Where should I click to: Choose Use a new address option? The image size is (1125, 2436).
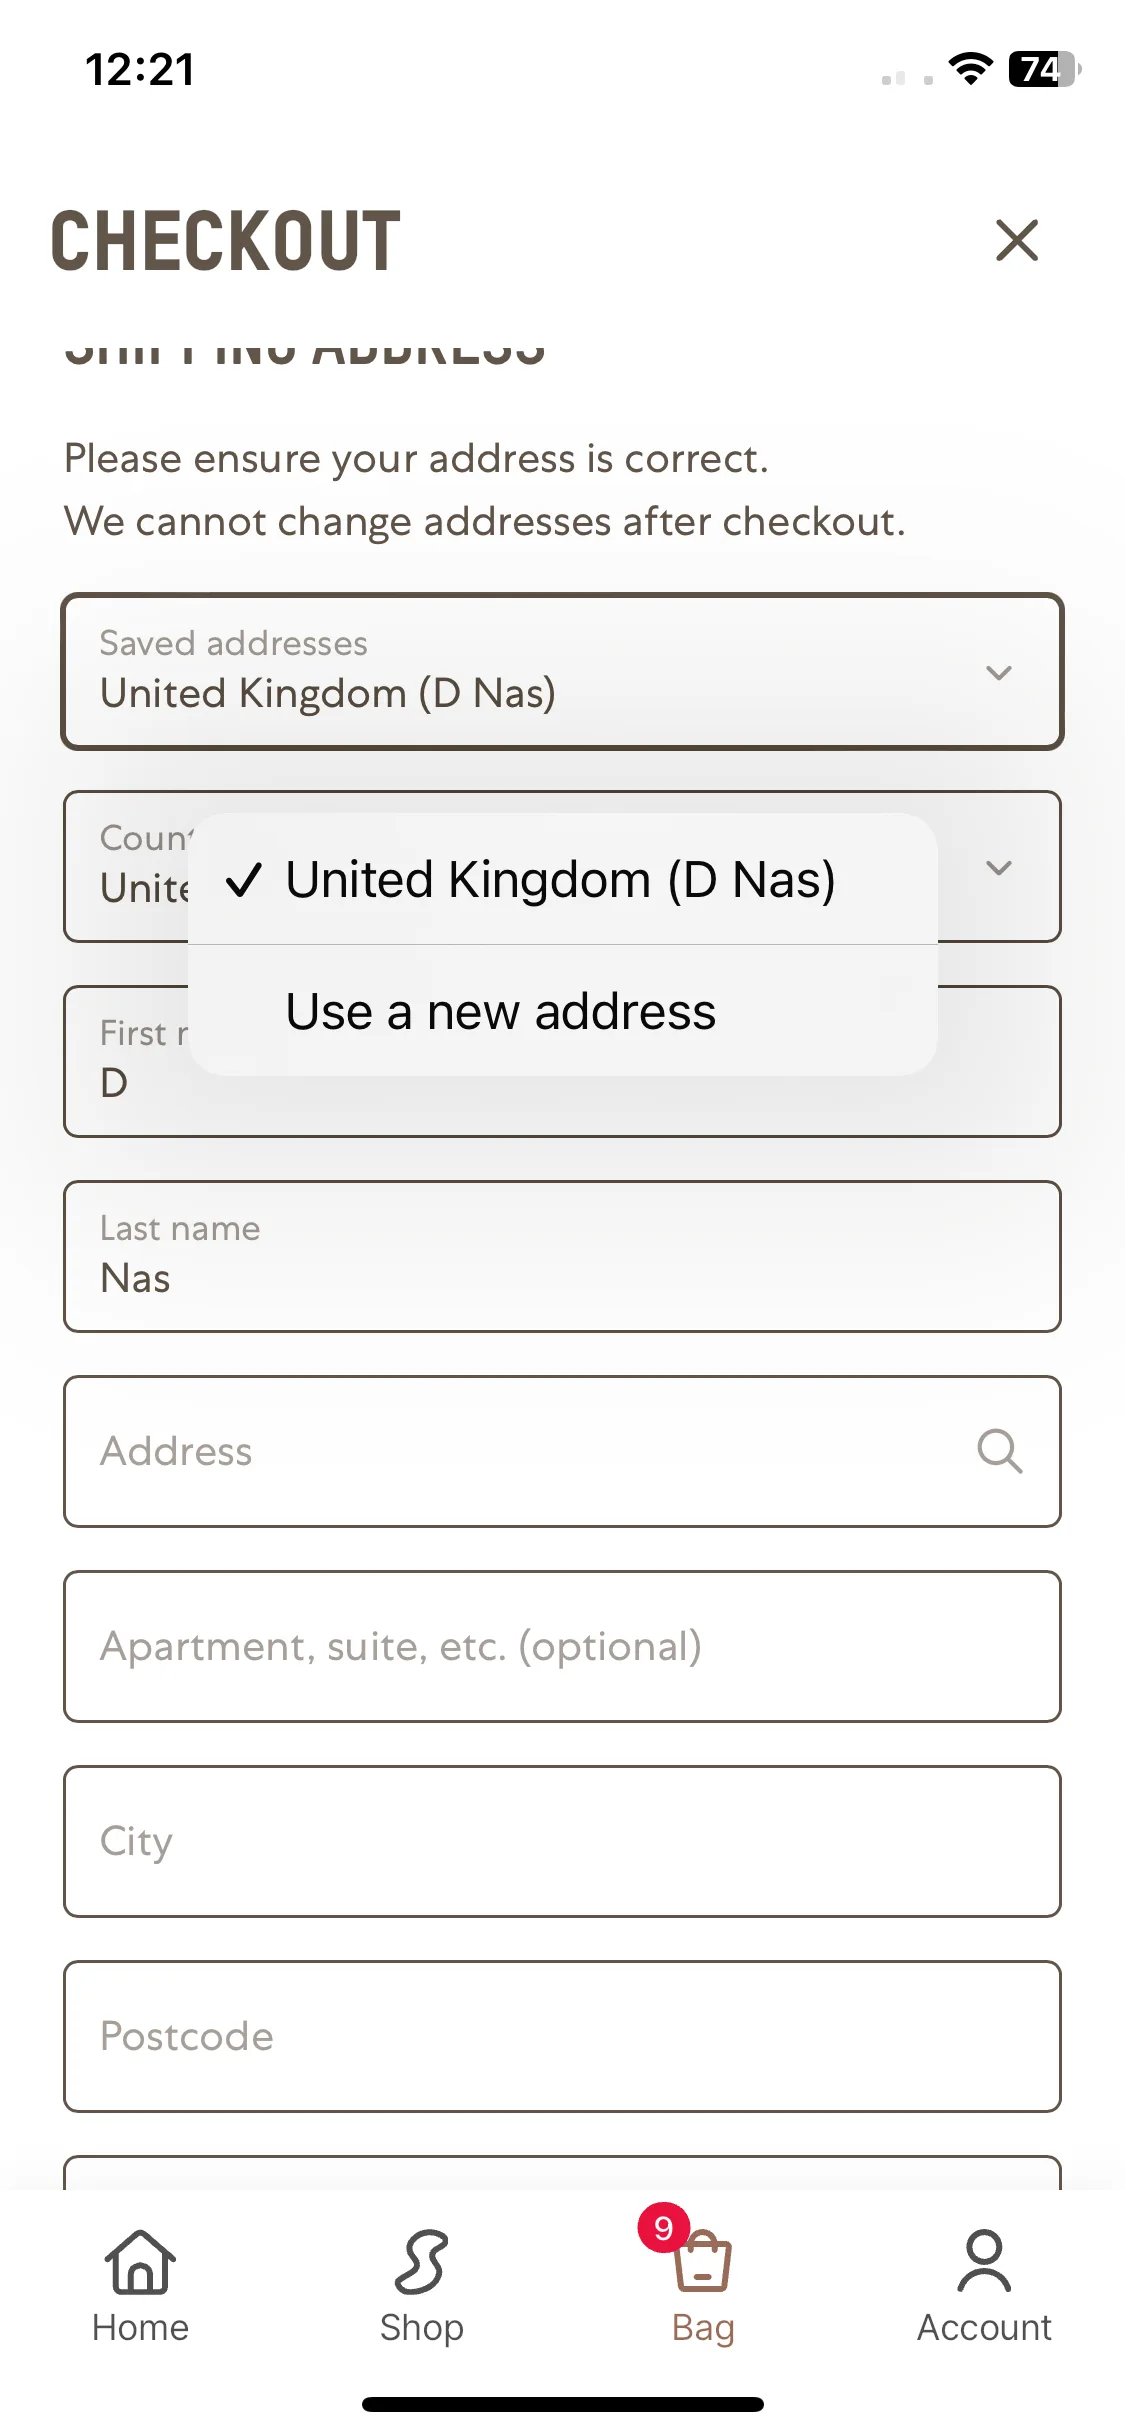(563, 1011)
